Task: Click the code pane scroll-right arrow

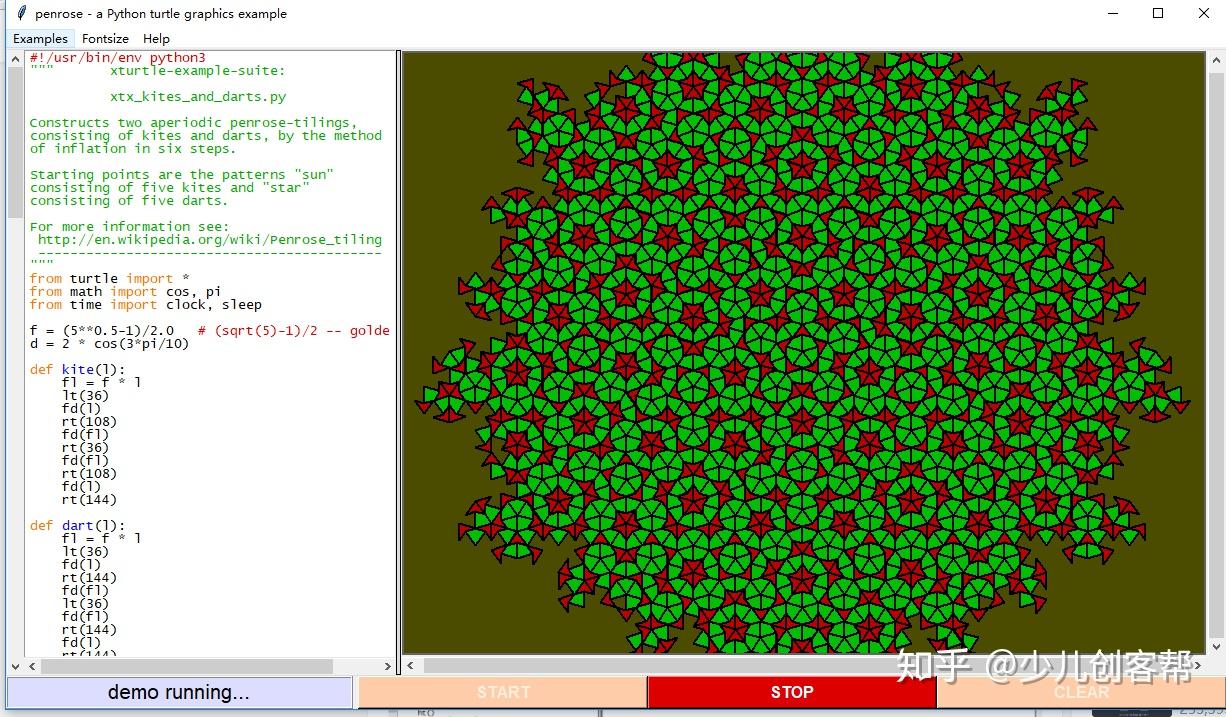Action: [x=389, y=666]
